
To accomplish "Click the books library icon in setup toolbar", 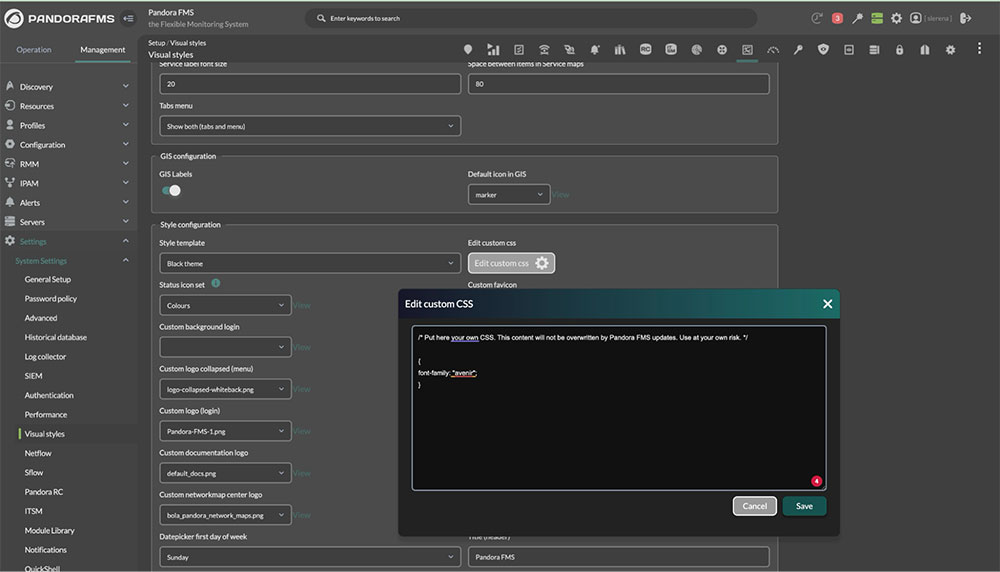I will point(620,49).
